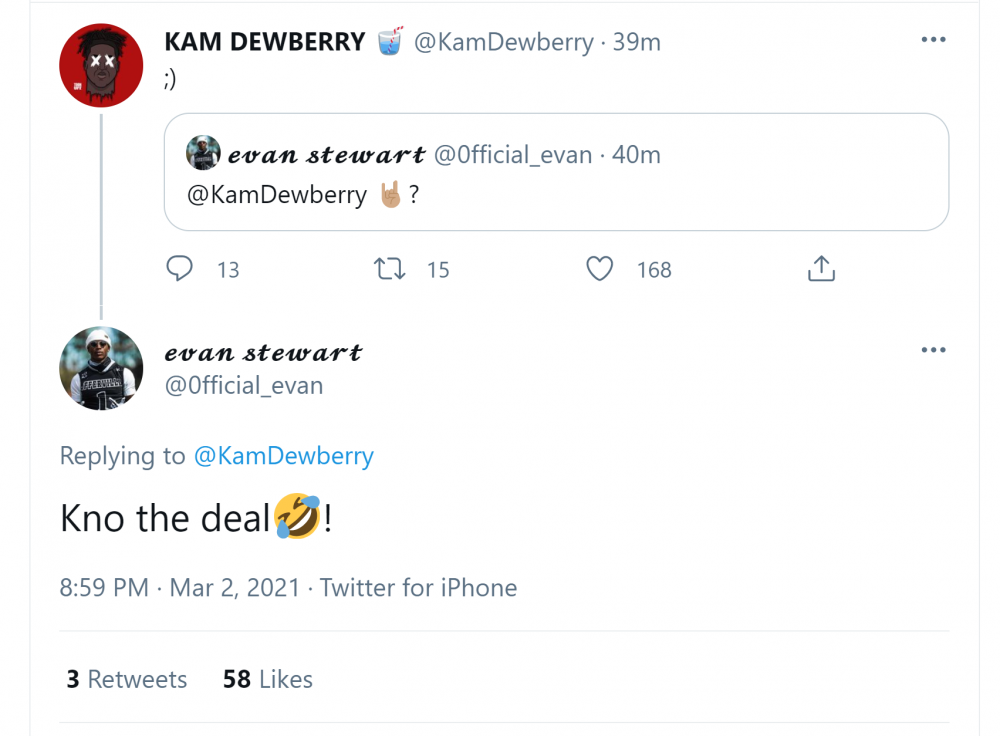Retweet Kam Dewberry's tweet
Screen dimensions: 1000x736
point(389,269)
